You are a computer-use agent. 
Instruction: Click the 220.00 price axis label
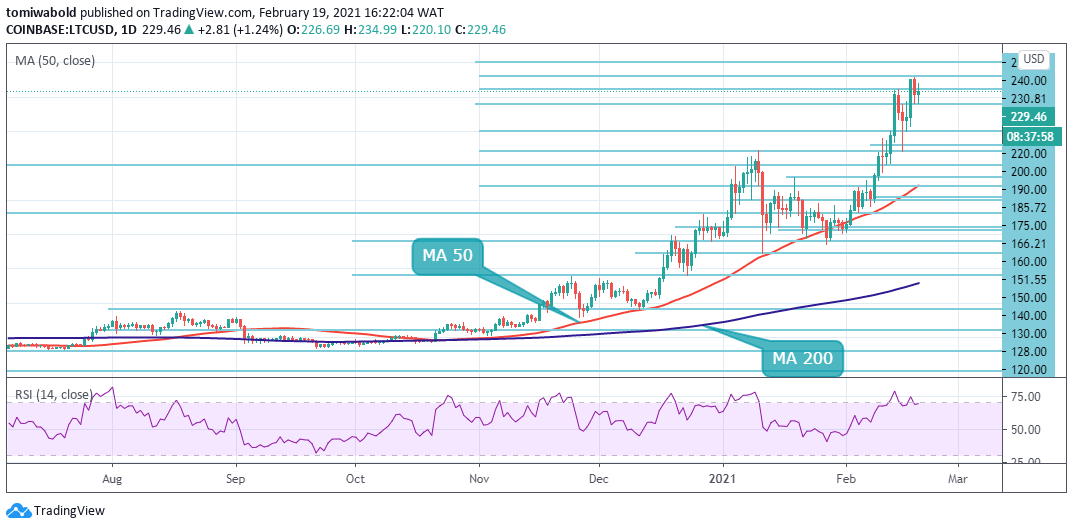[1028, 154]
